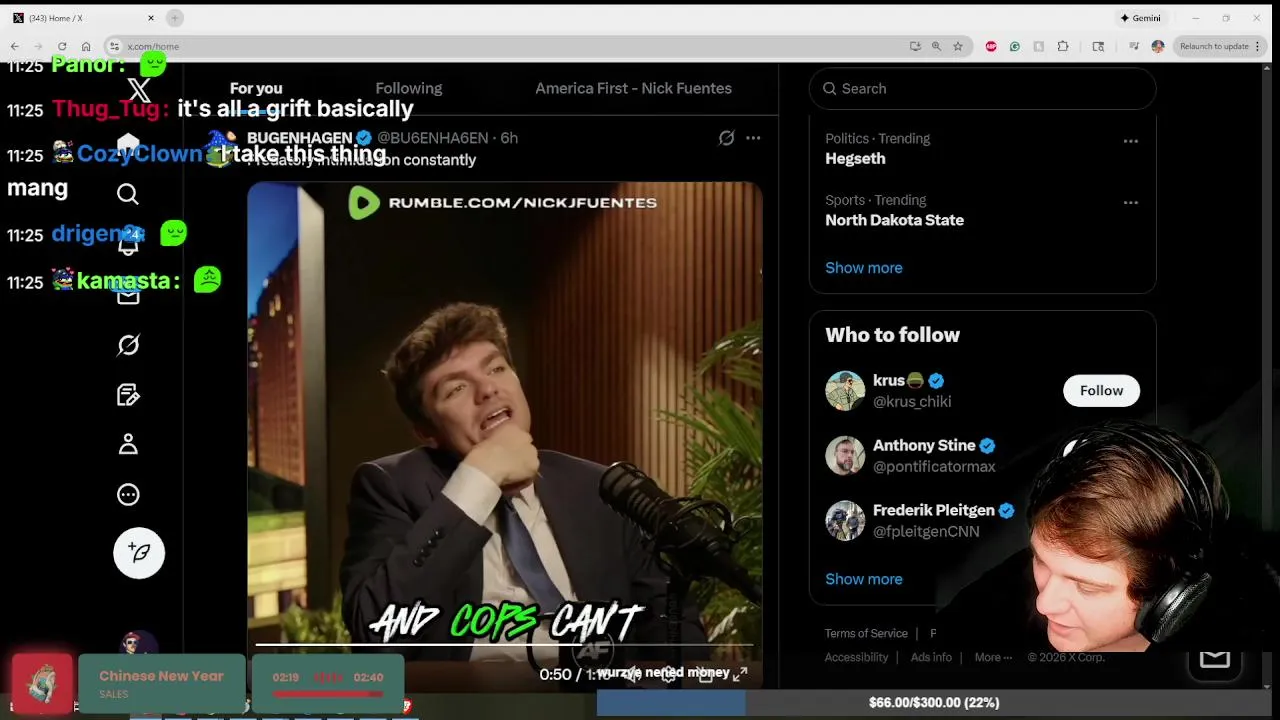Viewport: 1280px width, 720px height.
Task: Reload the x.com page
Action: click(62, 46)
